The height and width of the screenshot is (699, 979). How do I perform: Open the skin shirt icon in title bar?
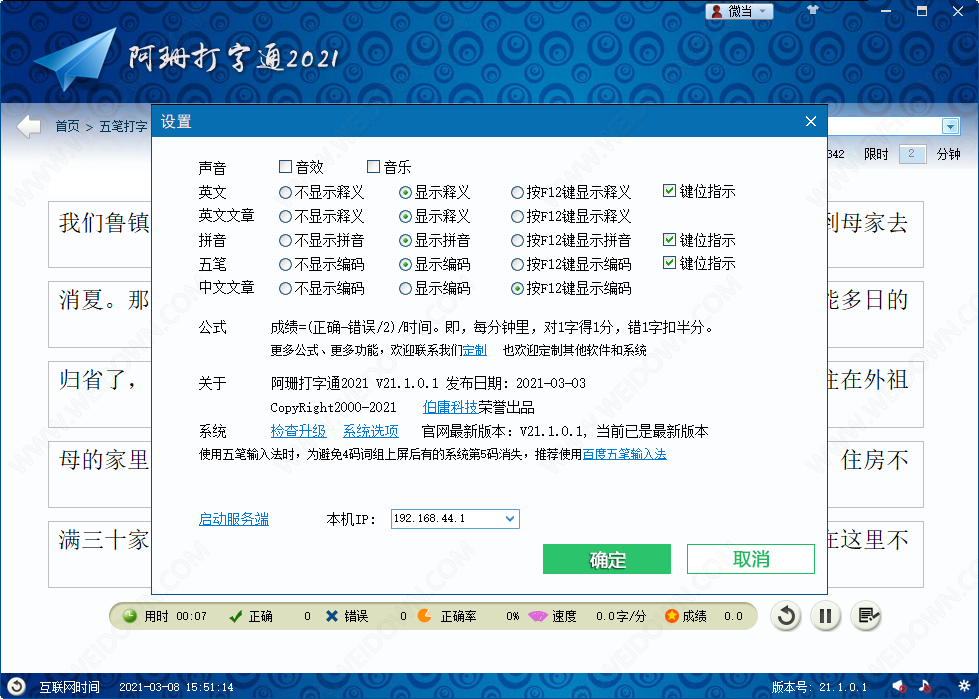(x=812, y=10)
